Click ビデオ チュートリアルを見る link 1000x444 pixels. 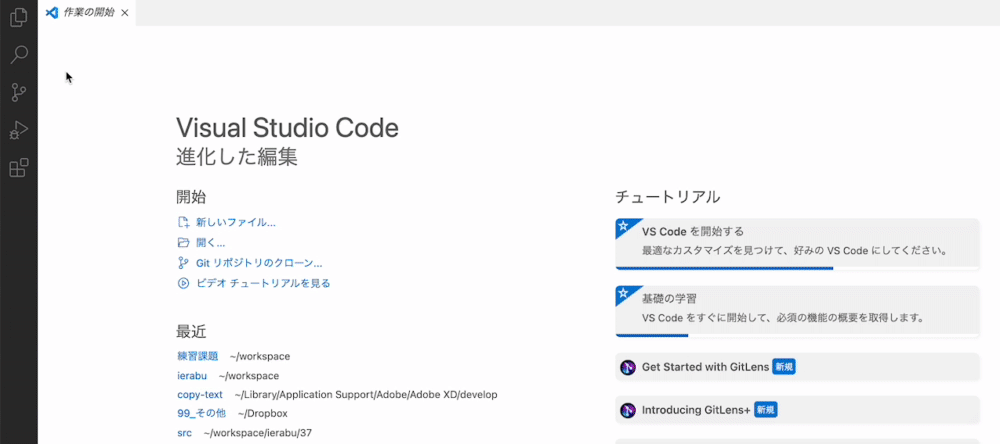[x=263, y=283]
